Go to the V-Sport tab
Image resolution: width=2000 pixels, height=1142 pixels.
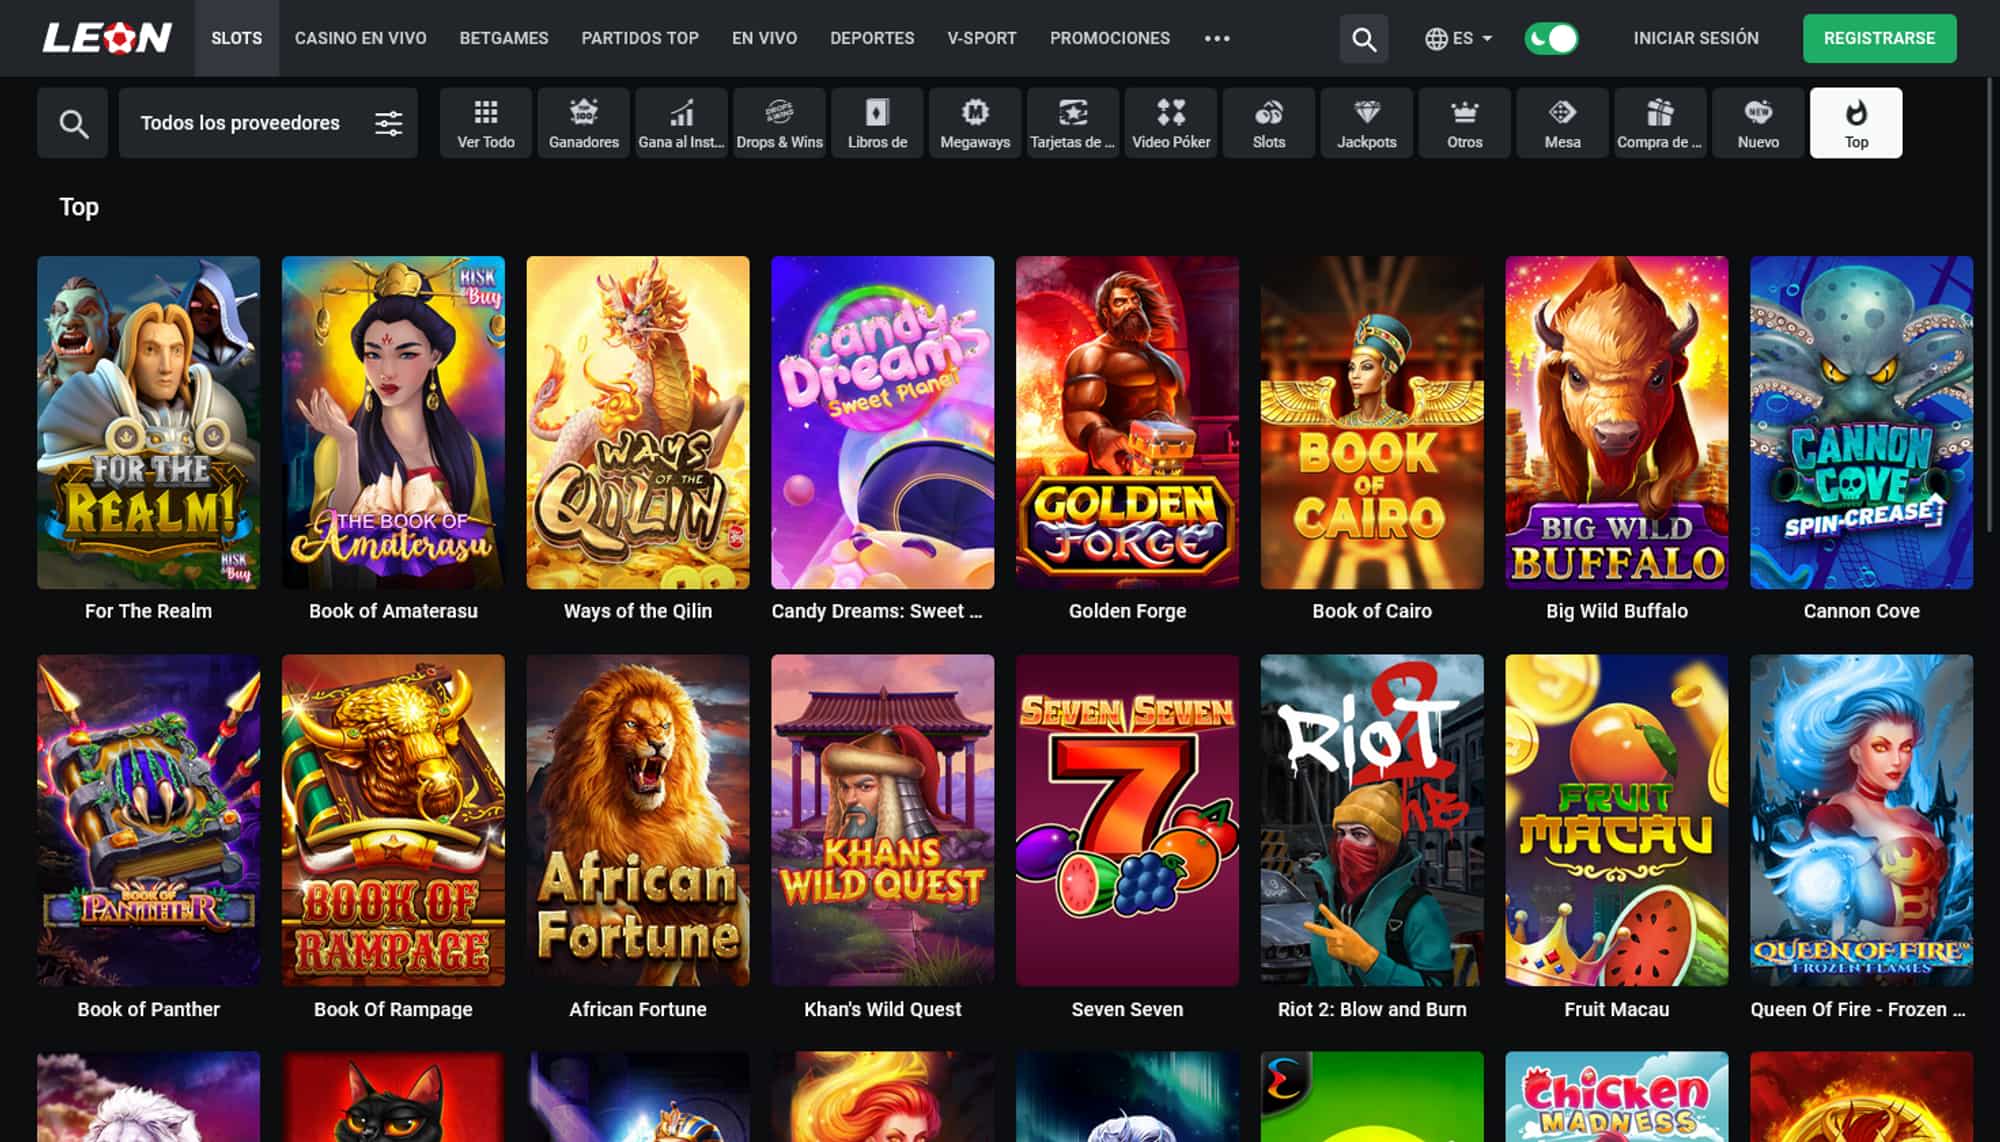pyautogui.click(x=982, y=38)
